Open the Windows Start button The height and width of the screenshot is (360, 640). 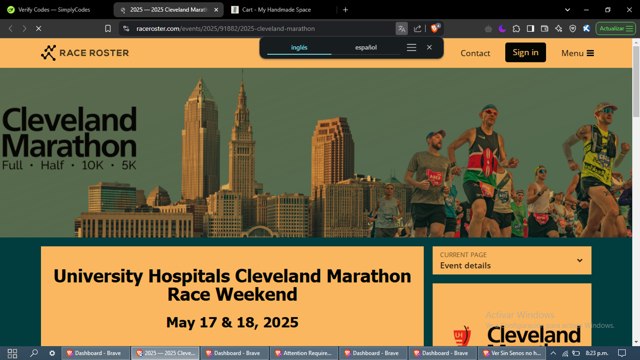click(x=12, y=353)
